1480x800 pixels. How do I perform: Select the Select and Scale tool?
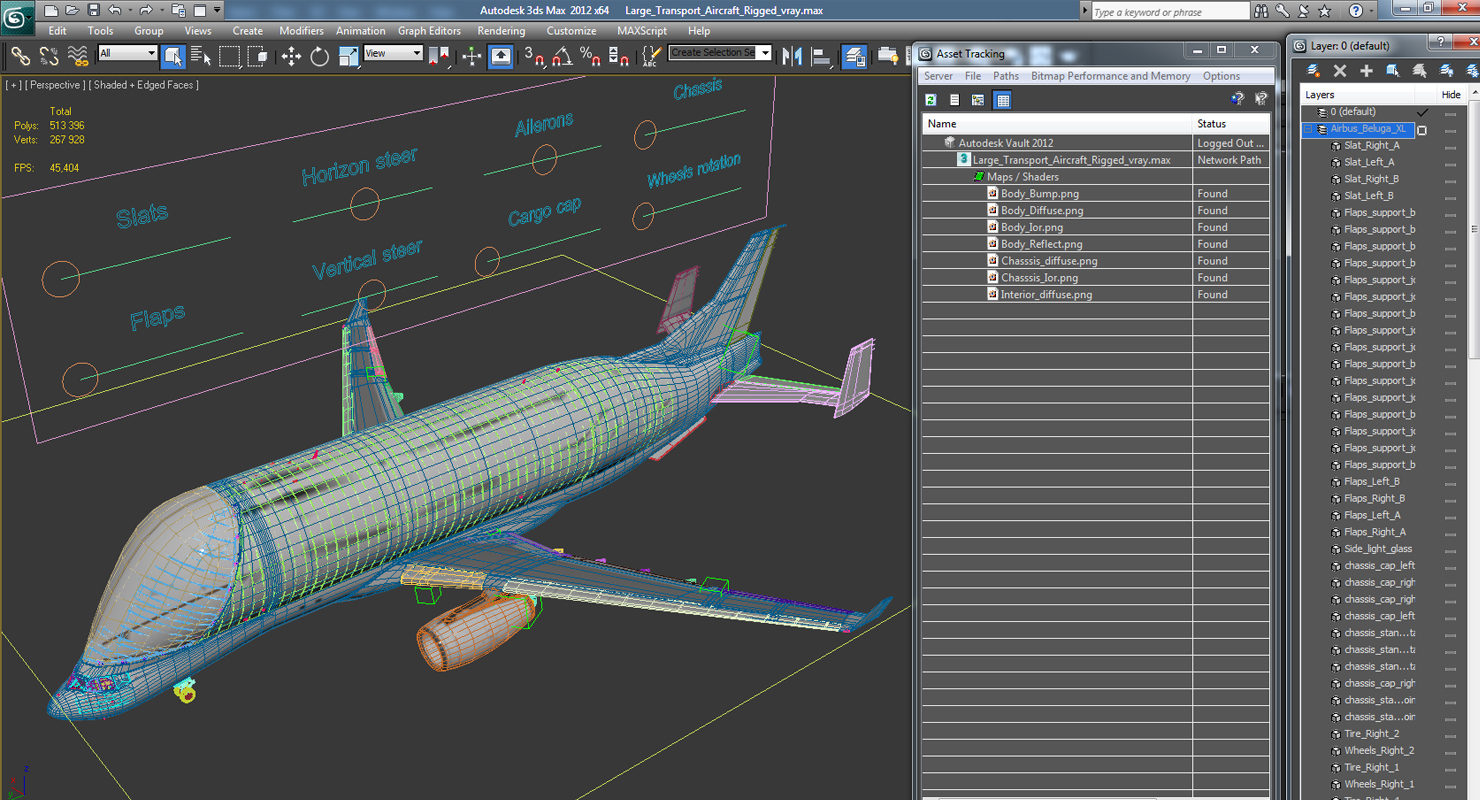(348, 56)
